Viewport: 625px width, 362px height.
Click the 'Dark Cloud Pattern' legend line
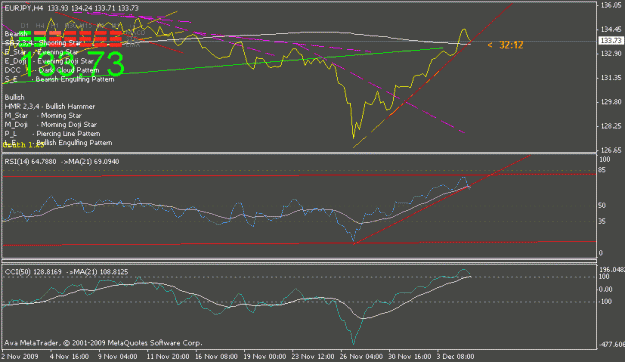[52, 70]
